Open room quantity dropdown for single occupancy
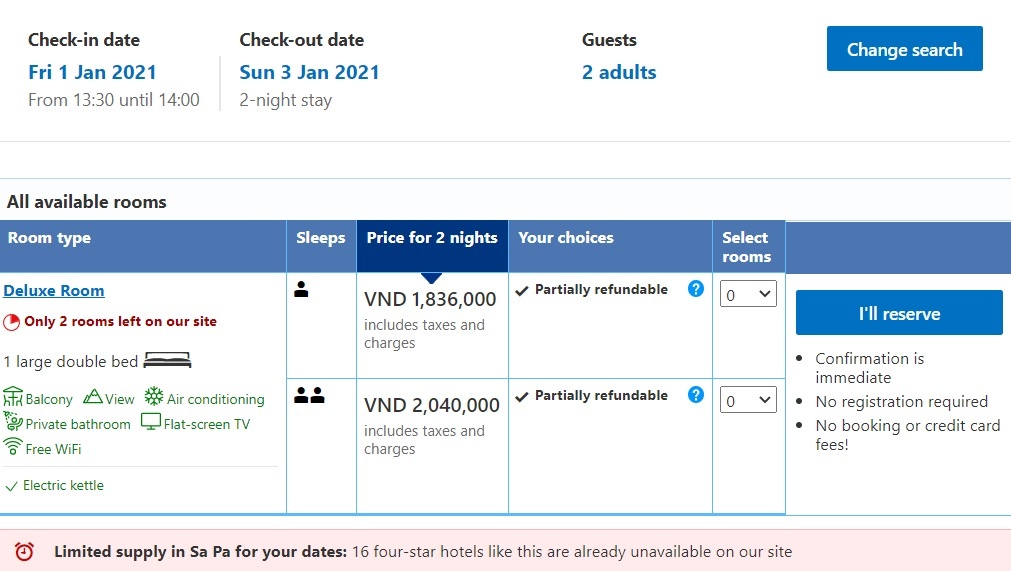Screen dimensions: 1011x571 pyautogui.click(x=748, y=295)
